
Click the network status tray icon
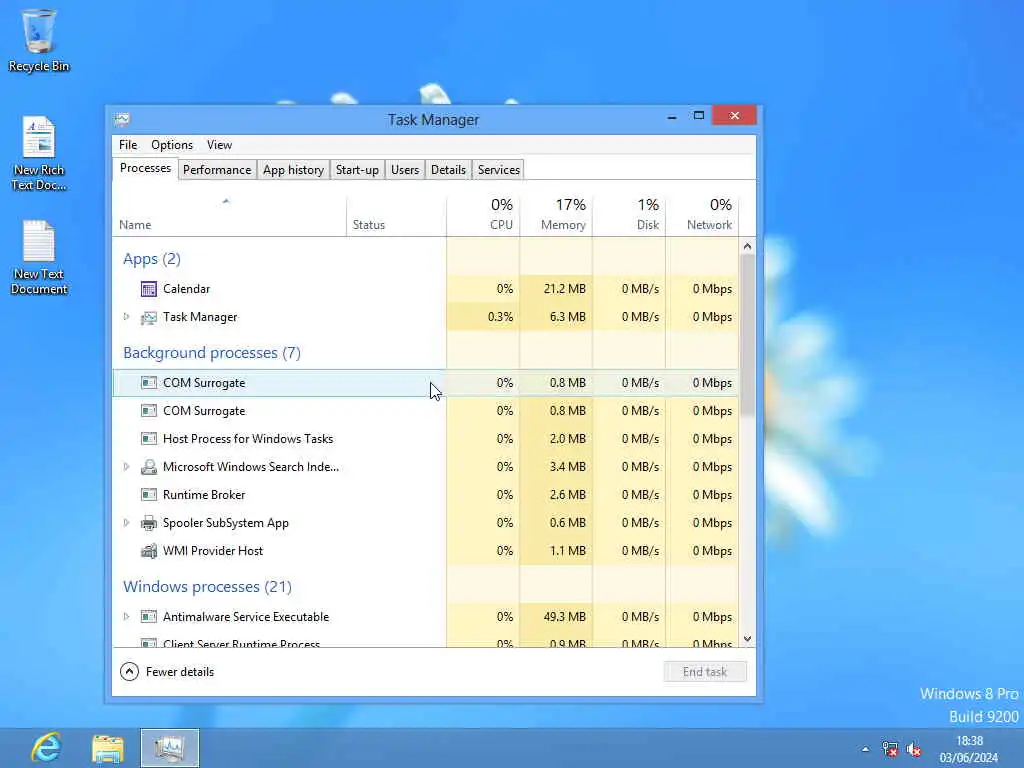tap(889, 749)
